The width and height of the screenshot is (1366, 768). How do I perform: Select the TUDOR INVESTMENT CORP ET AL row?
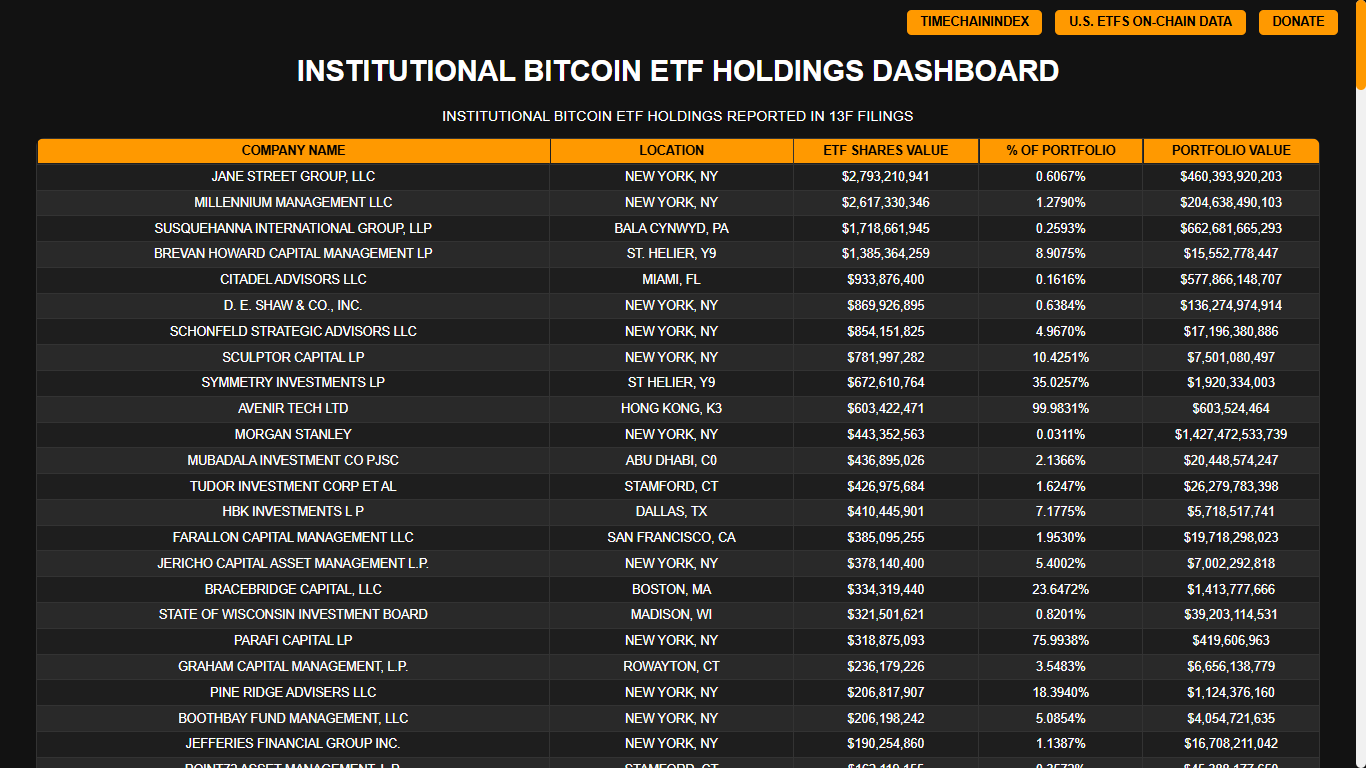coord(293,486)
